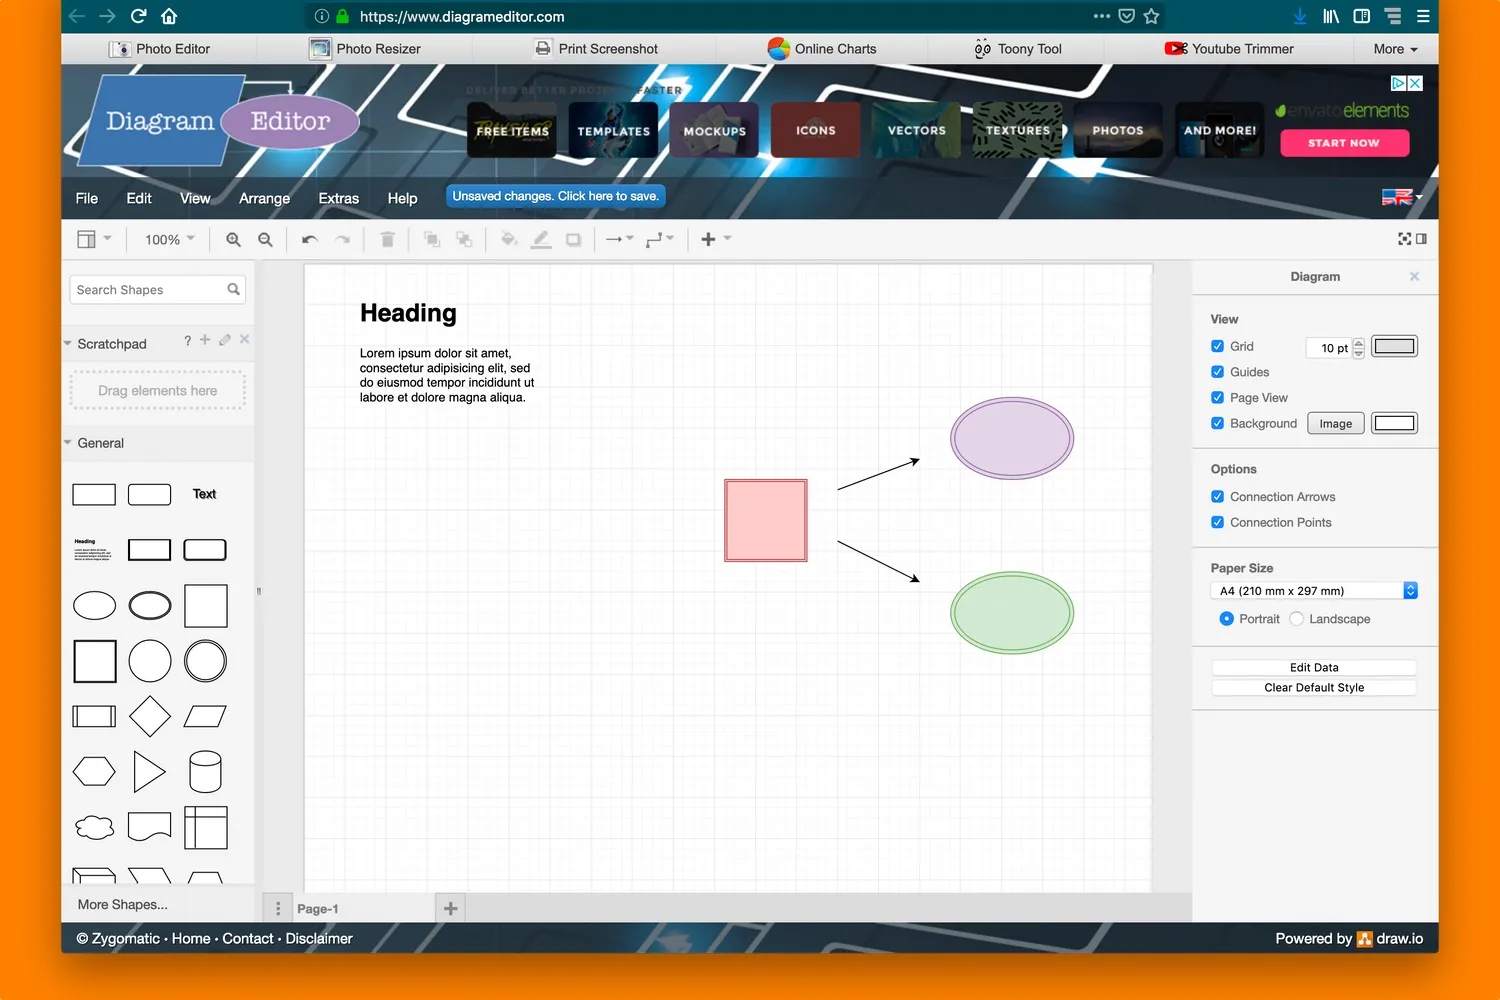Screen dimensions: 1500x1000
Task: Click the search shapes magnifier icon
Action: click(233, 290)
